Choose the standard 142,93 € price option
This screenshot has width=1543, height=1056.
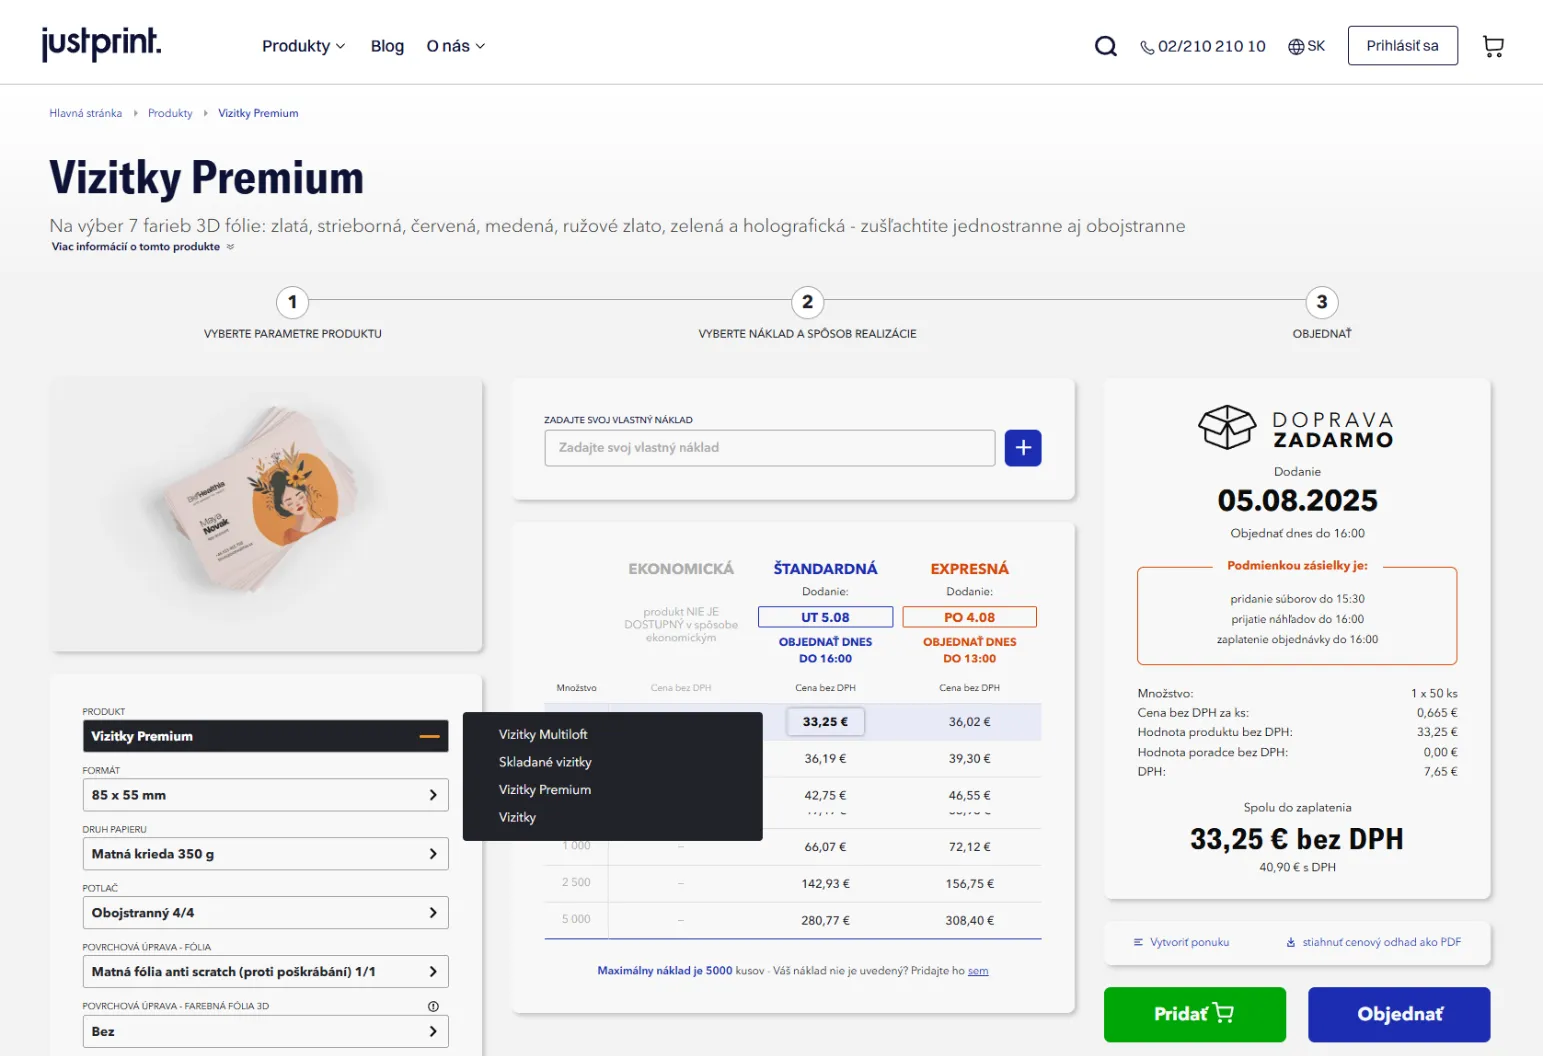(x=825, y=884)
